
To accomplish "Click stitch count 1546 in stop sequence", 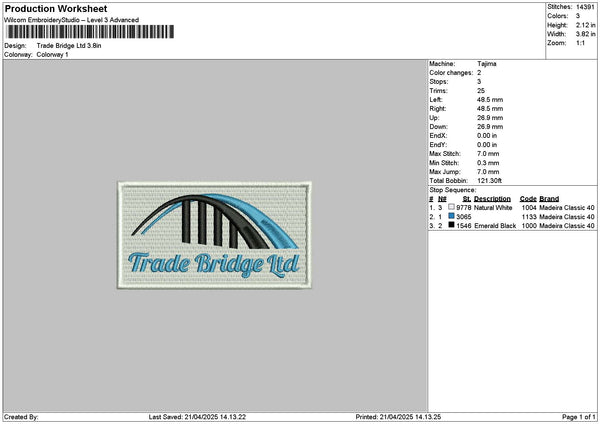I will click(x=464, y=226).
